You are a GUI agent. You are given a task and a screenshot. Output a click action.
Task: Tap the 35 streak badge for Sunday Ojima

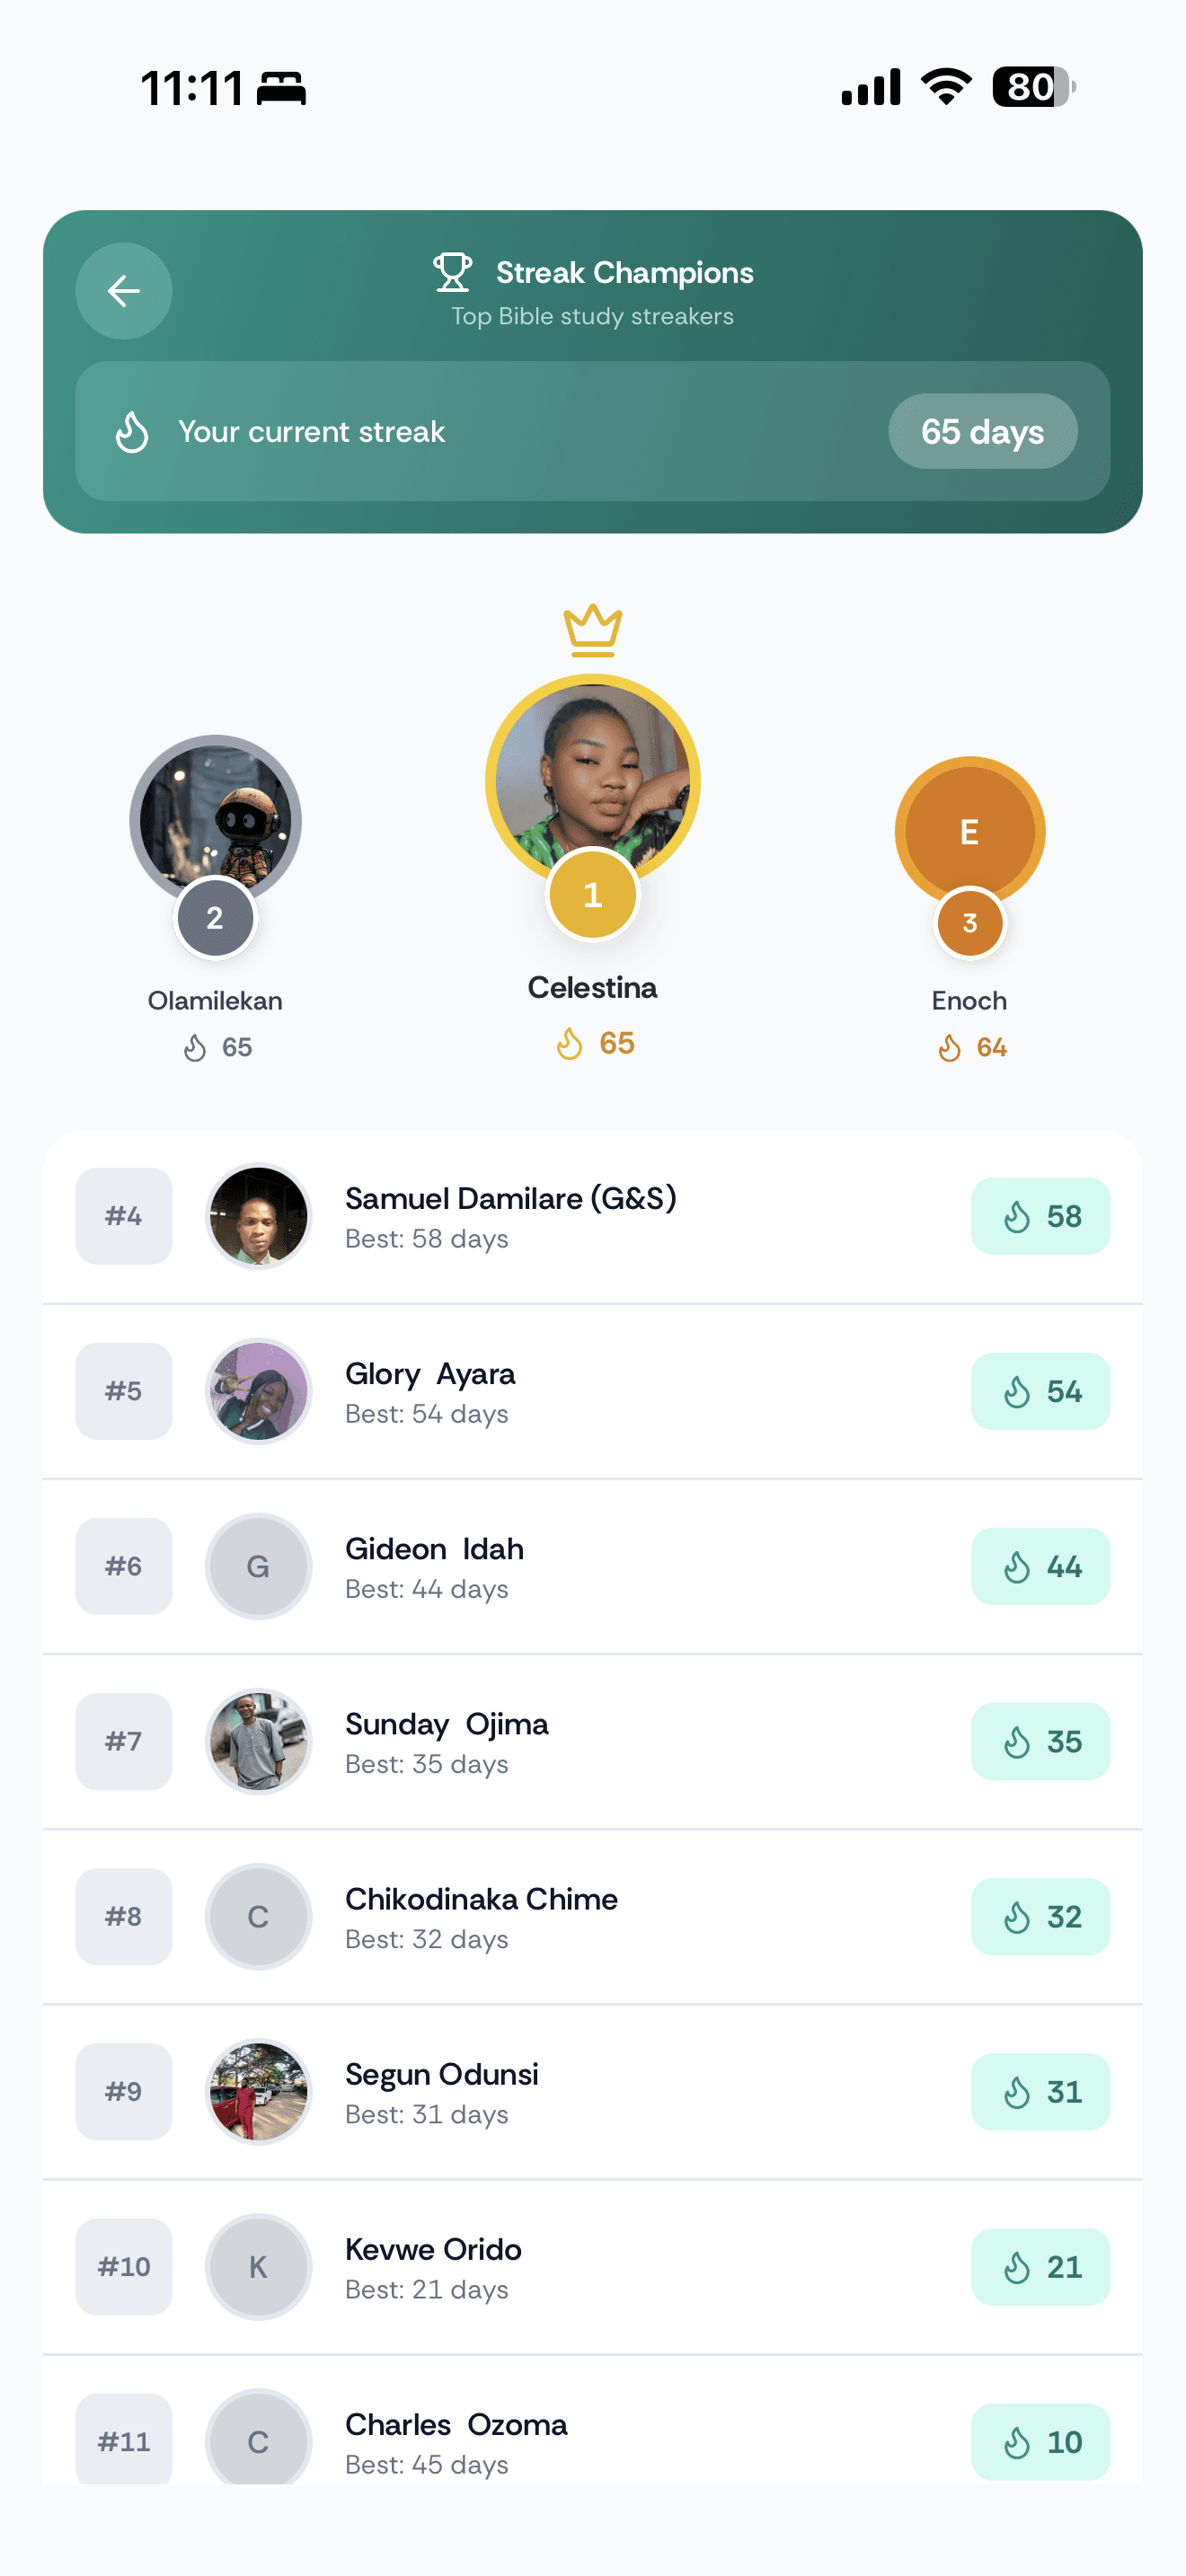(x=1040, y=1741)
